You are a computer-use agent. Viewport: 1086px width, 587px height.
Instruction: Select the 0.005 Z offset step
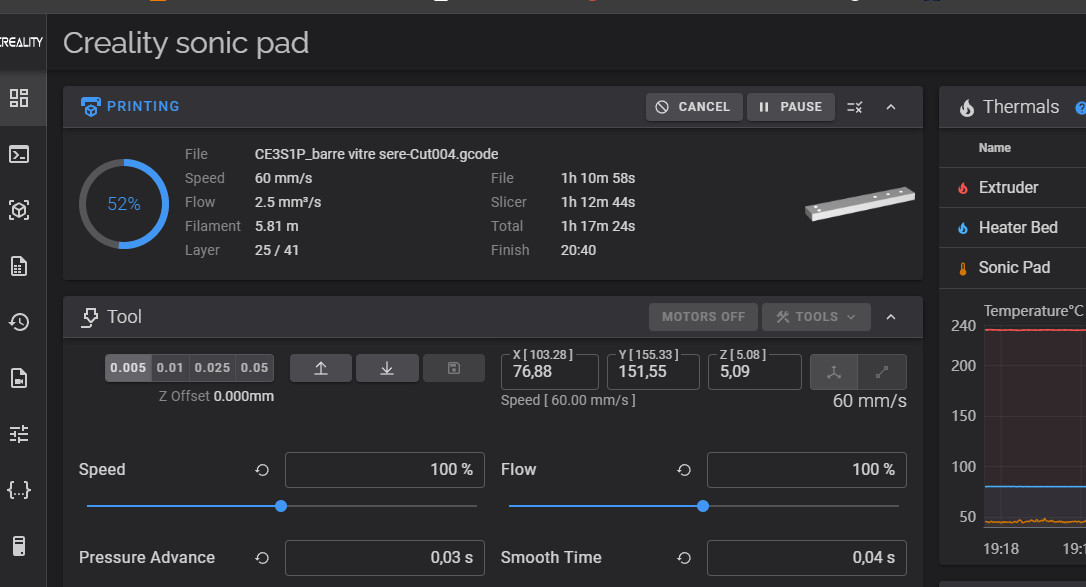pyautogui.click(x=128, y=368)
